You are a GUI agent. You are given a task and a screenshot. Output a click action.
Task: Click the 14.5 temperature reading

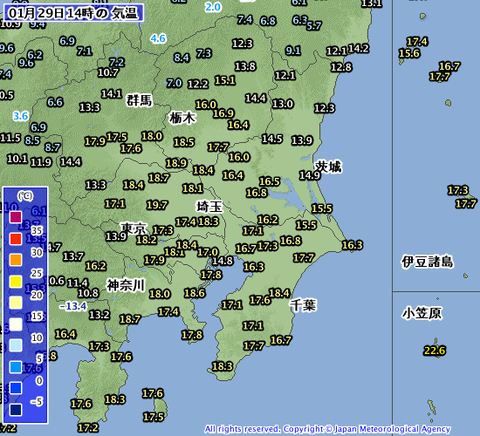click(x=272, y=139)
